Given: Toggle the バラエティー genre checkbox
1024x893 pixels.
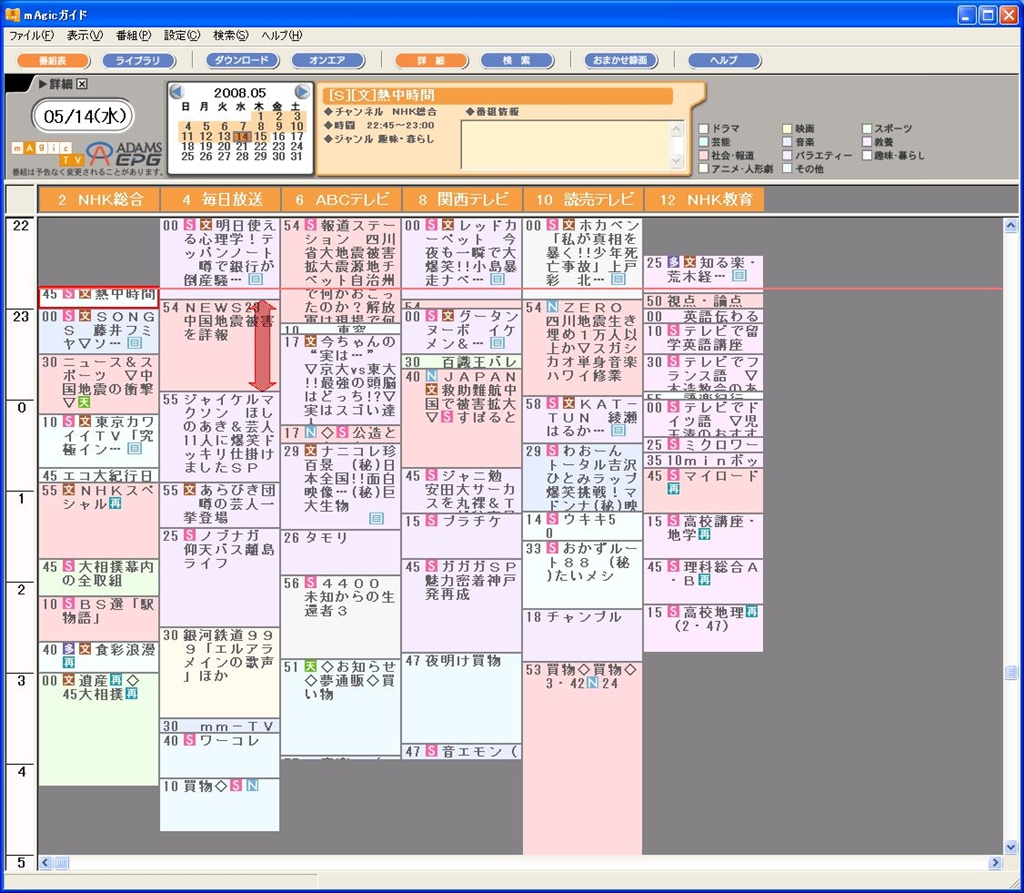Looking at the screenshot, I should tap(787, 155).
